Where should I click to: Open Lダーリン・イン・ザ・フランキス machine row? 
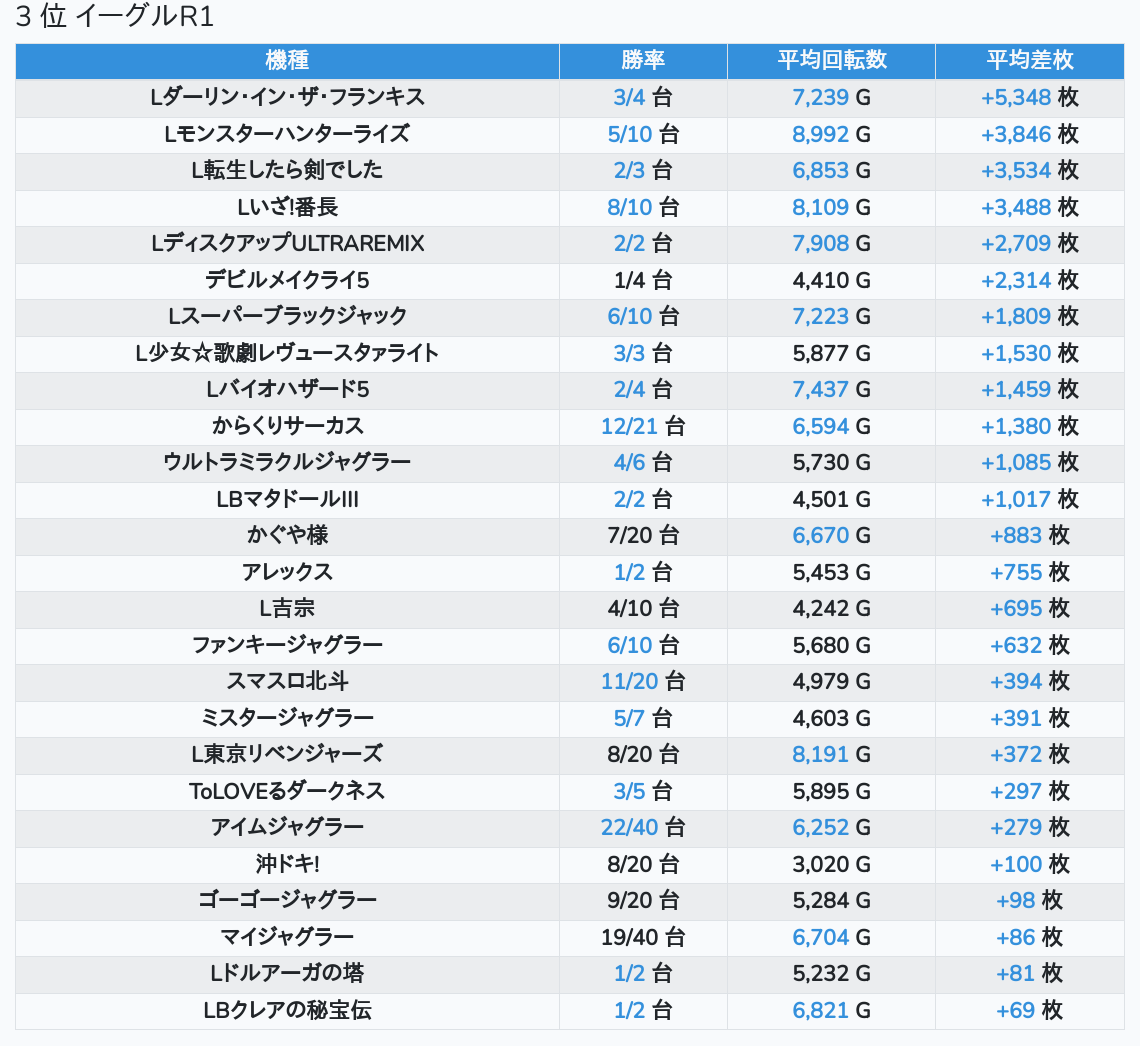pos(287,98)
